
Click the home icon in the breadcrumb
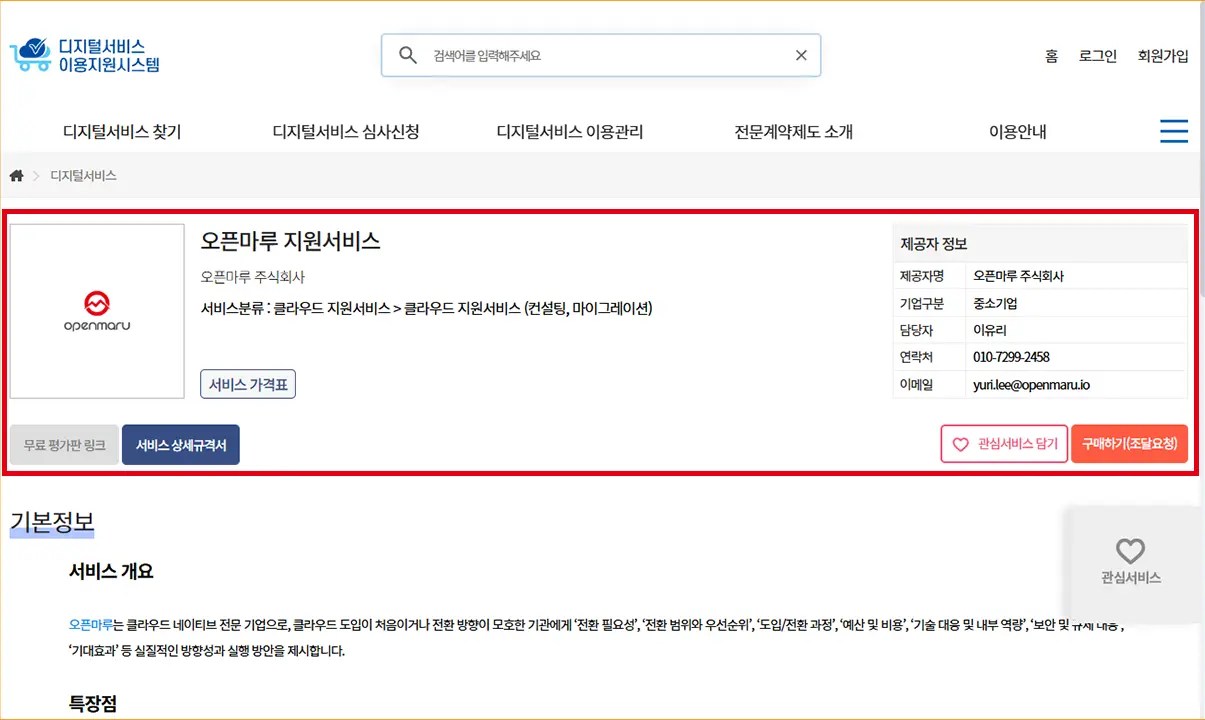(16, 175)
